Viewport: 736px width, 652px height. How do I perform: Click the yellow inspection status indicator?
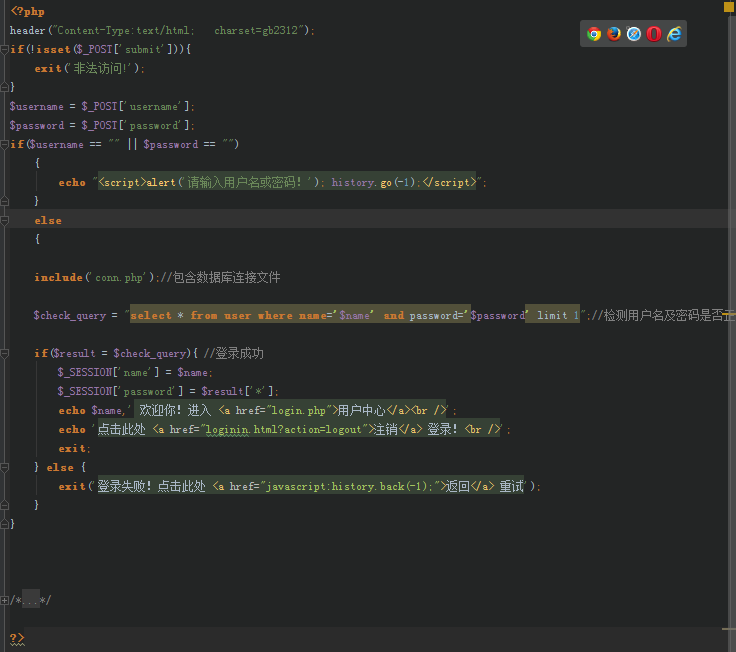pos(728,7)
